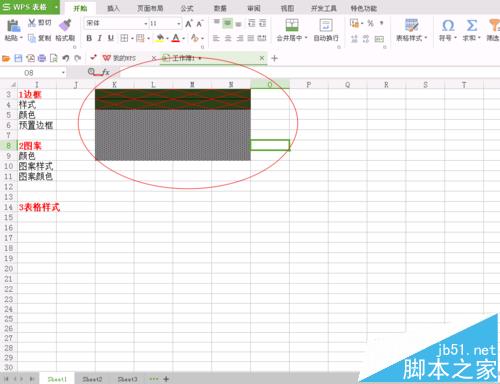Viewport: 500px width, 384px height.
Task: Click the Undo arrow in quick toolbar
Action: tap(66, 58)
